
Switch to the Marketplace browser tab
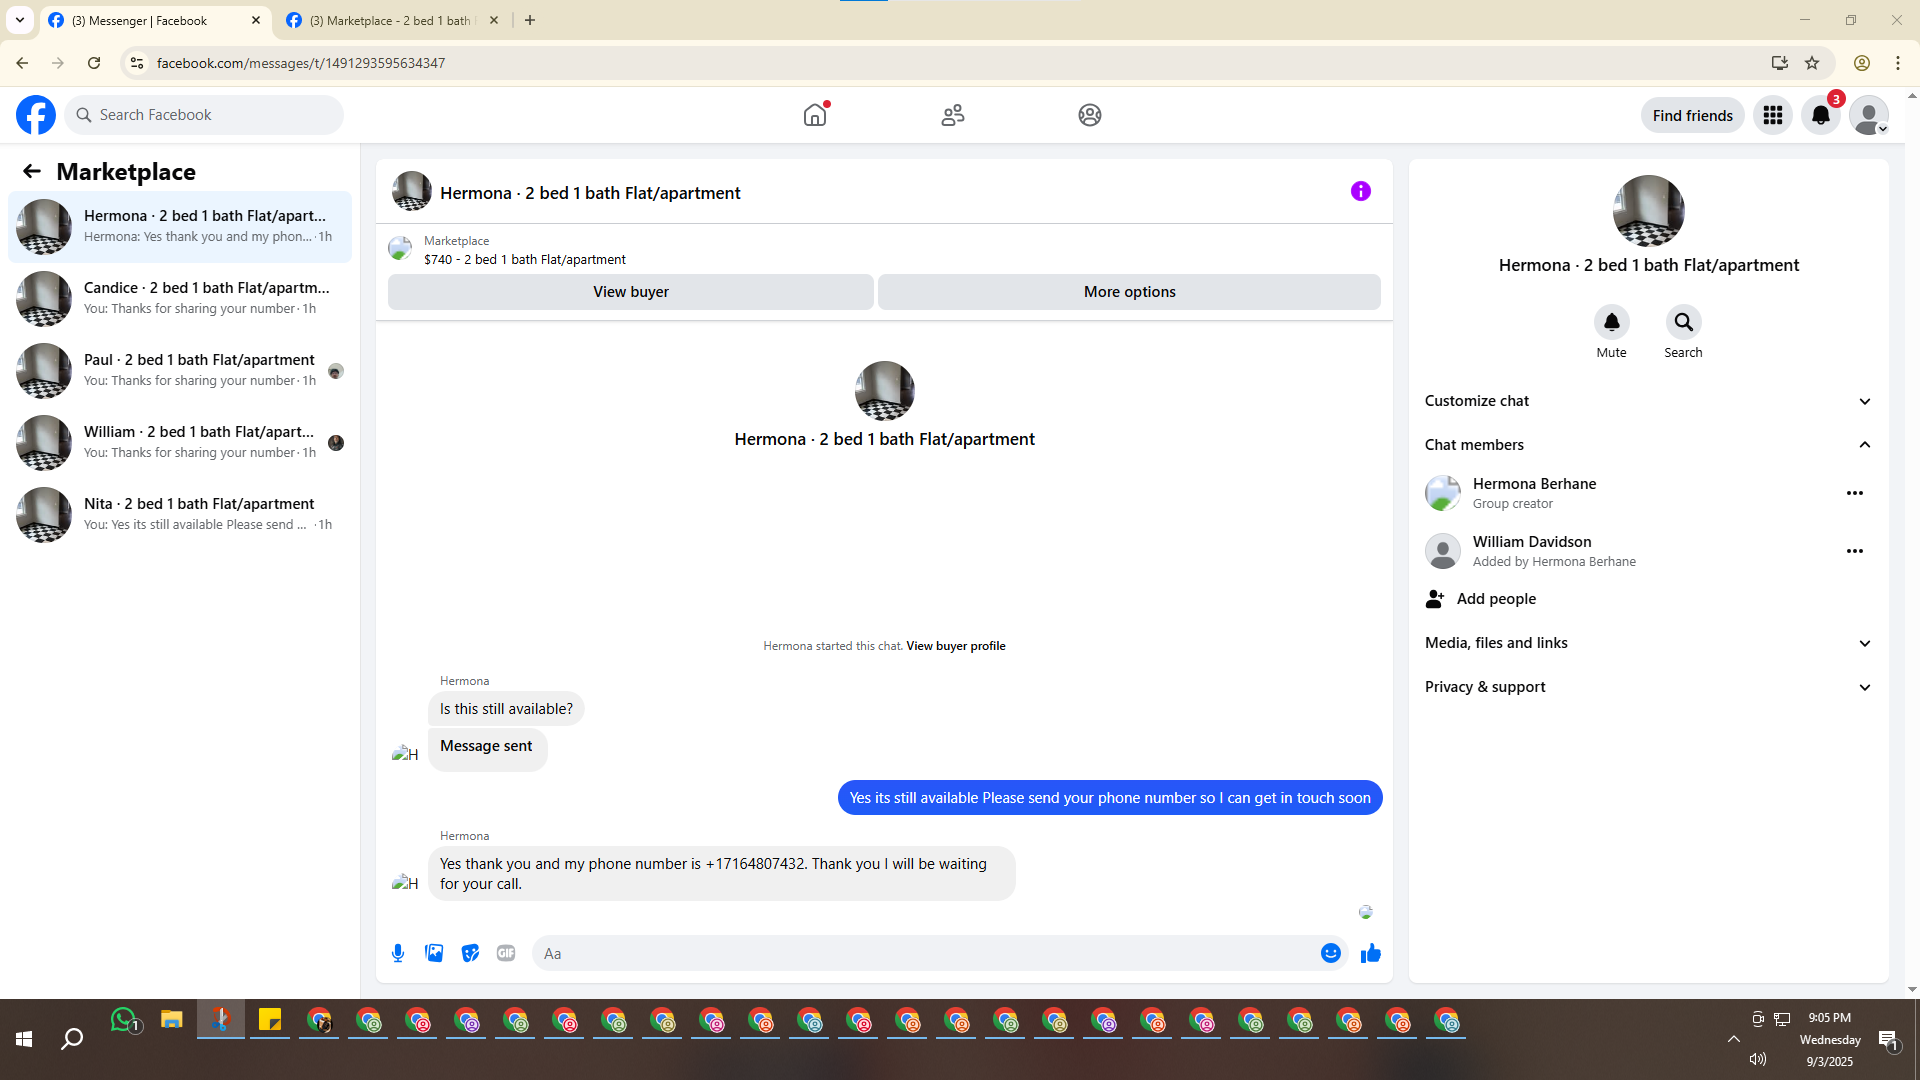[392, 20]
